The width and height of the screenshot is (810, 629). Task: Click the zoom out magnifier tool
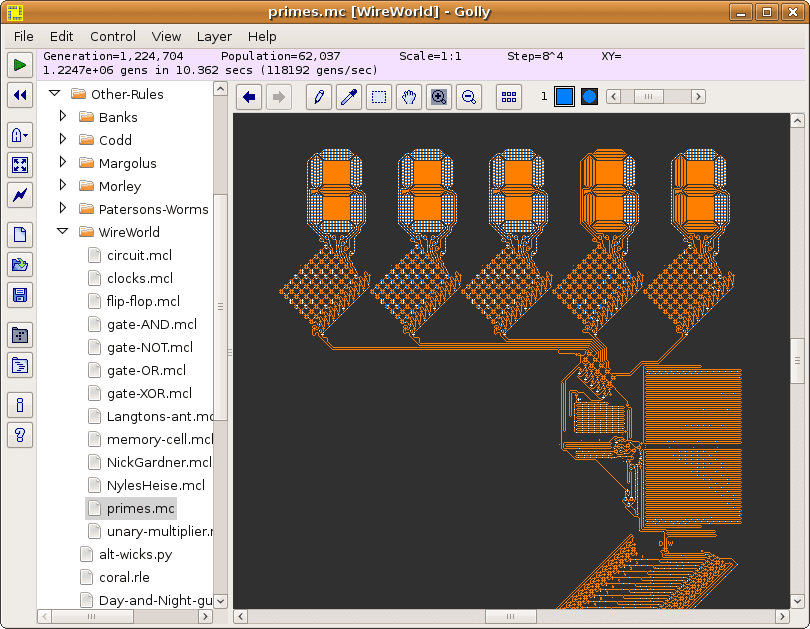coord(469,97)
